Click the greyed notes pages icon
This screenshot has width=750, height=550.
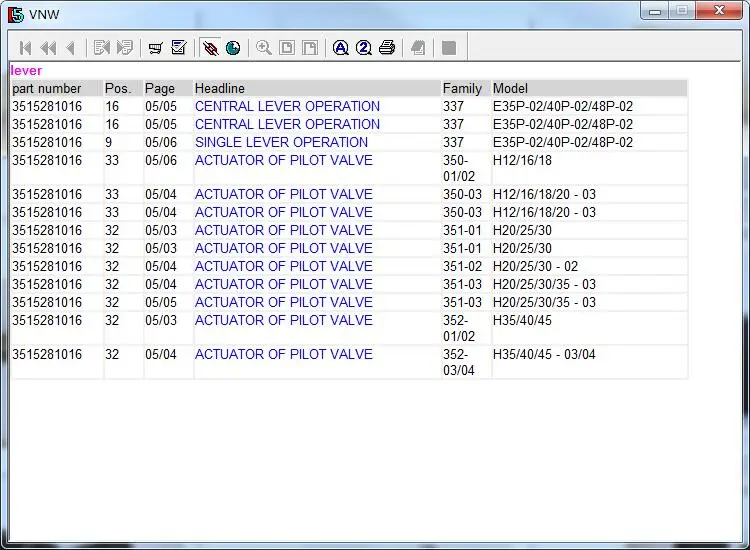tap(418, 48)
